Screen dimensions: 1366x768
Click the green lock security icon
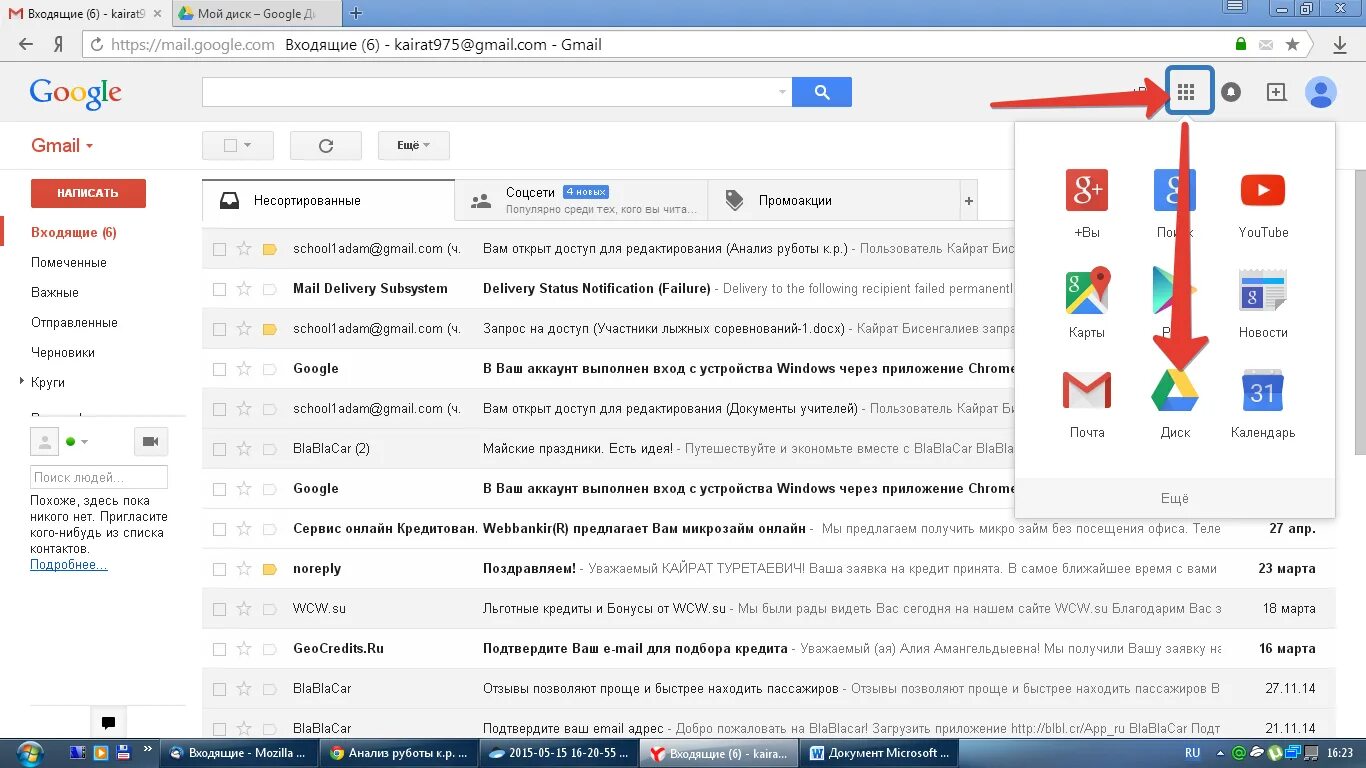click(x=1241, y=44)
